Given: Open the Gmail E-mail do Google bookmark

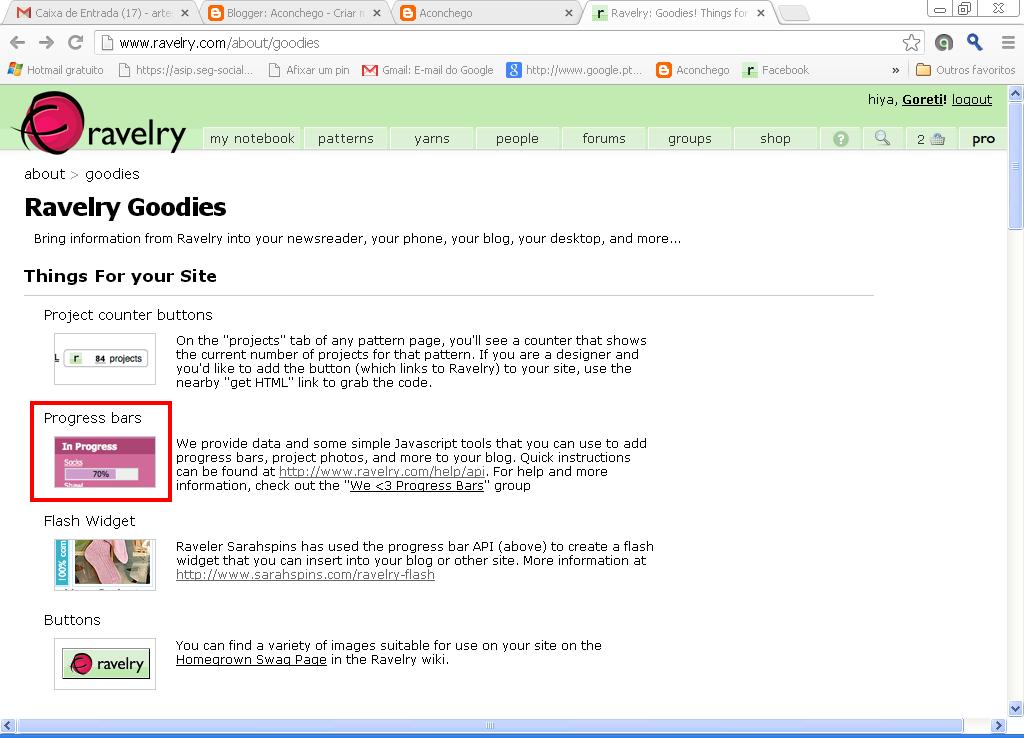Looking at the screenshot, I should click(x=428, y=70).
